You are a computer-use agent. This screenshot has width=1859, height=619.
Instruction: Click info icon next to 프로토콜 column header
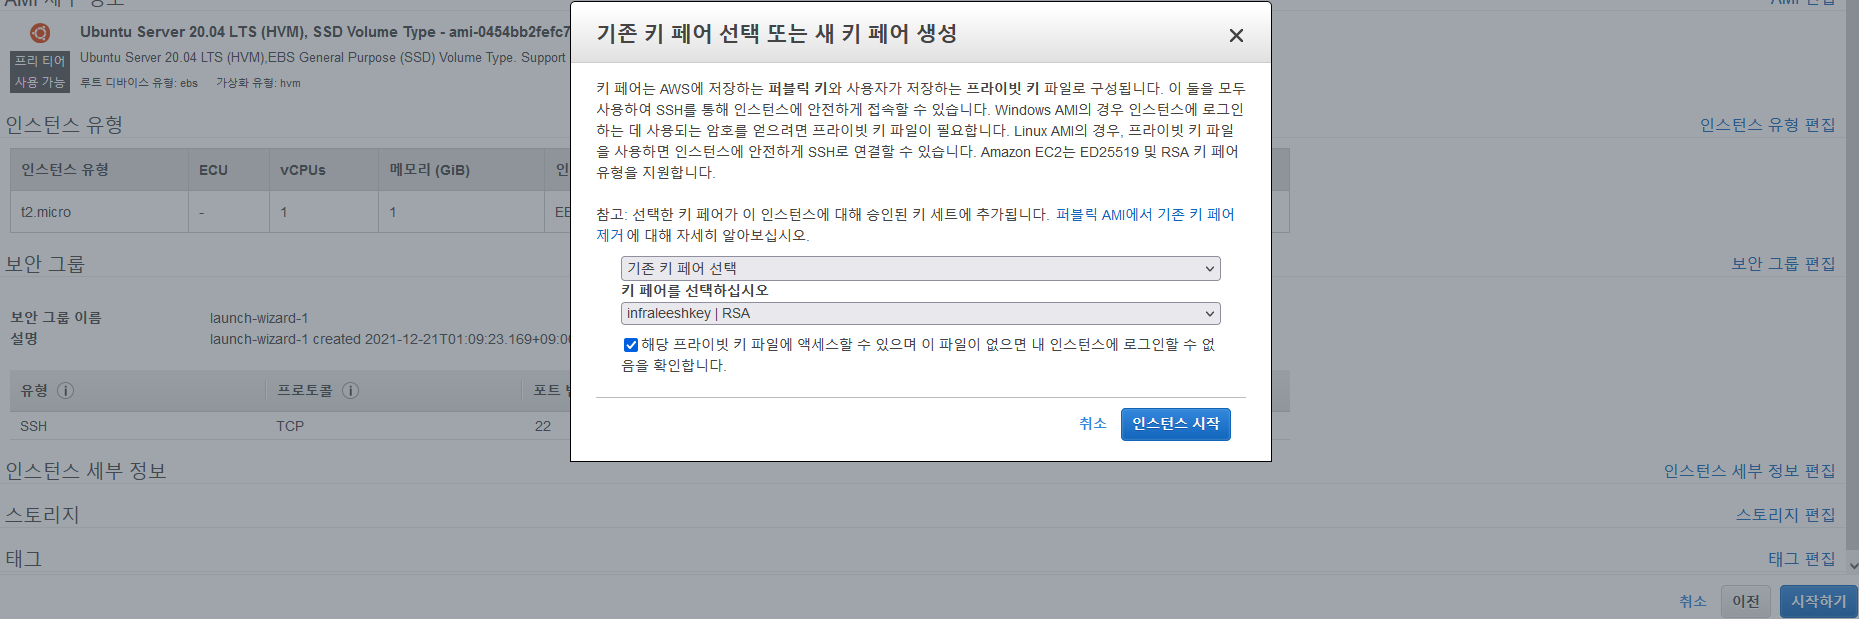351,390
